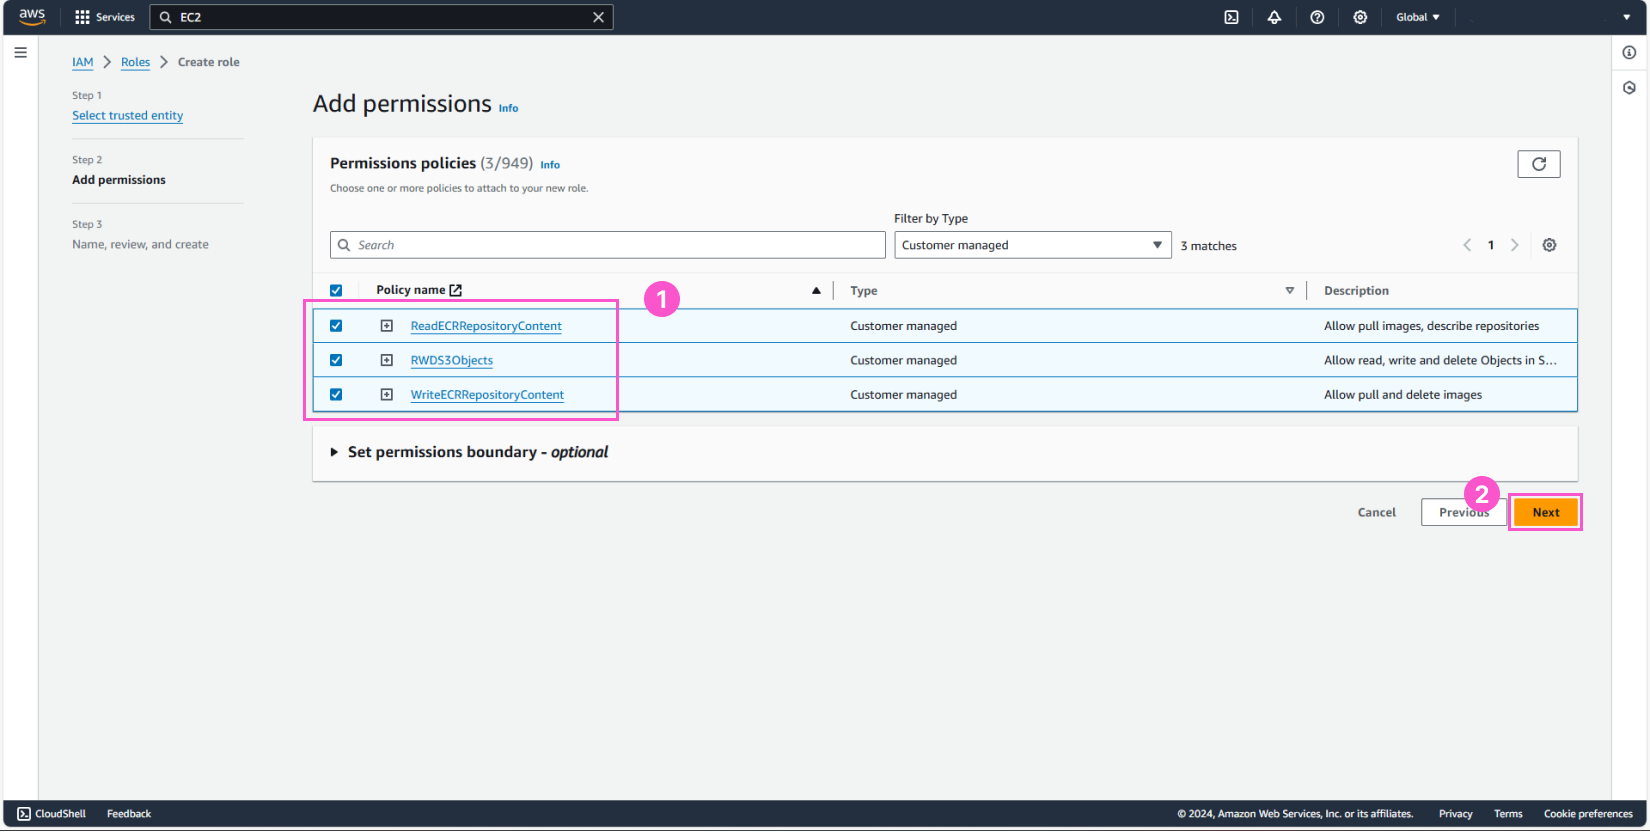Screen dimensions: 1650x832
Task: Expand WriteECRRepositoryContent policy details
Action: point(386,395)
